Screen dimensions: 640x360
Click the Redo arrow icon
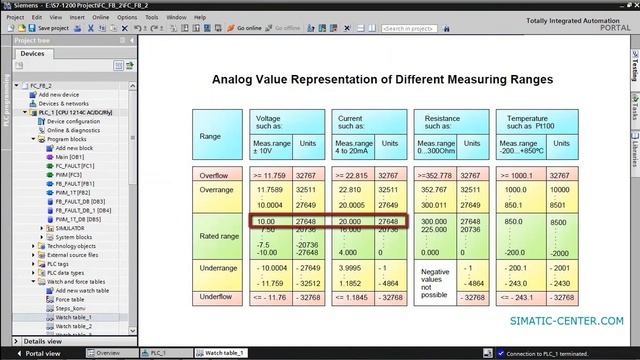click(154, 28)
